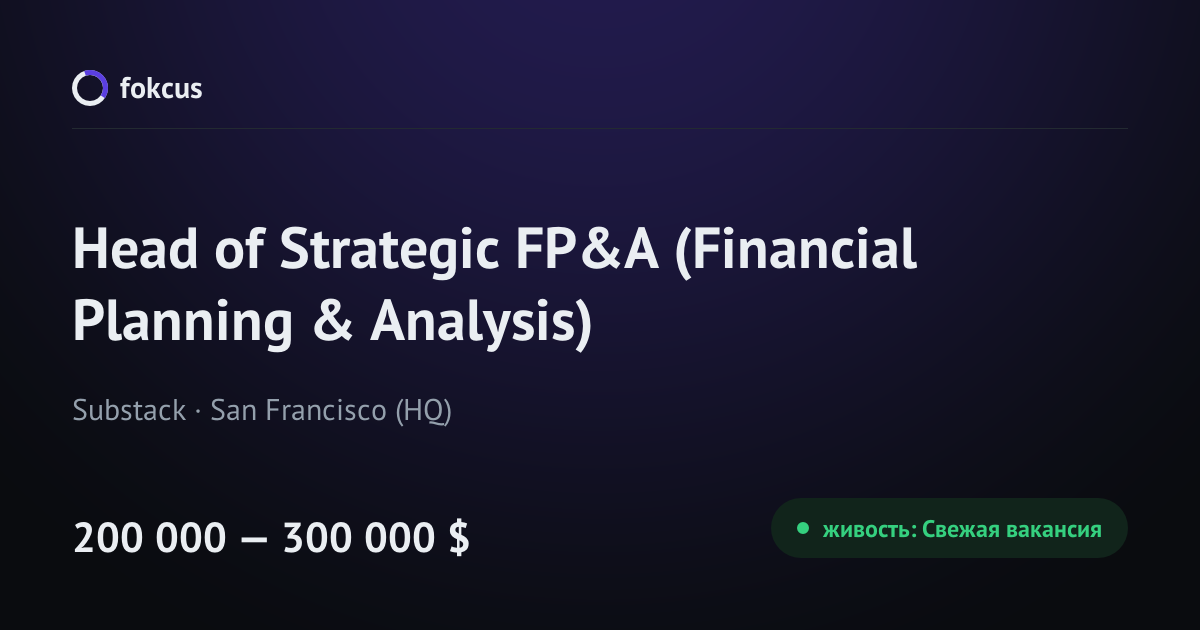
Task: Click the '(HQ)' label after location
Action: 423,411
